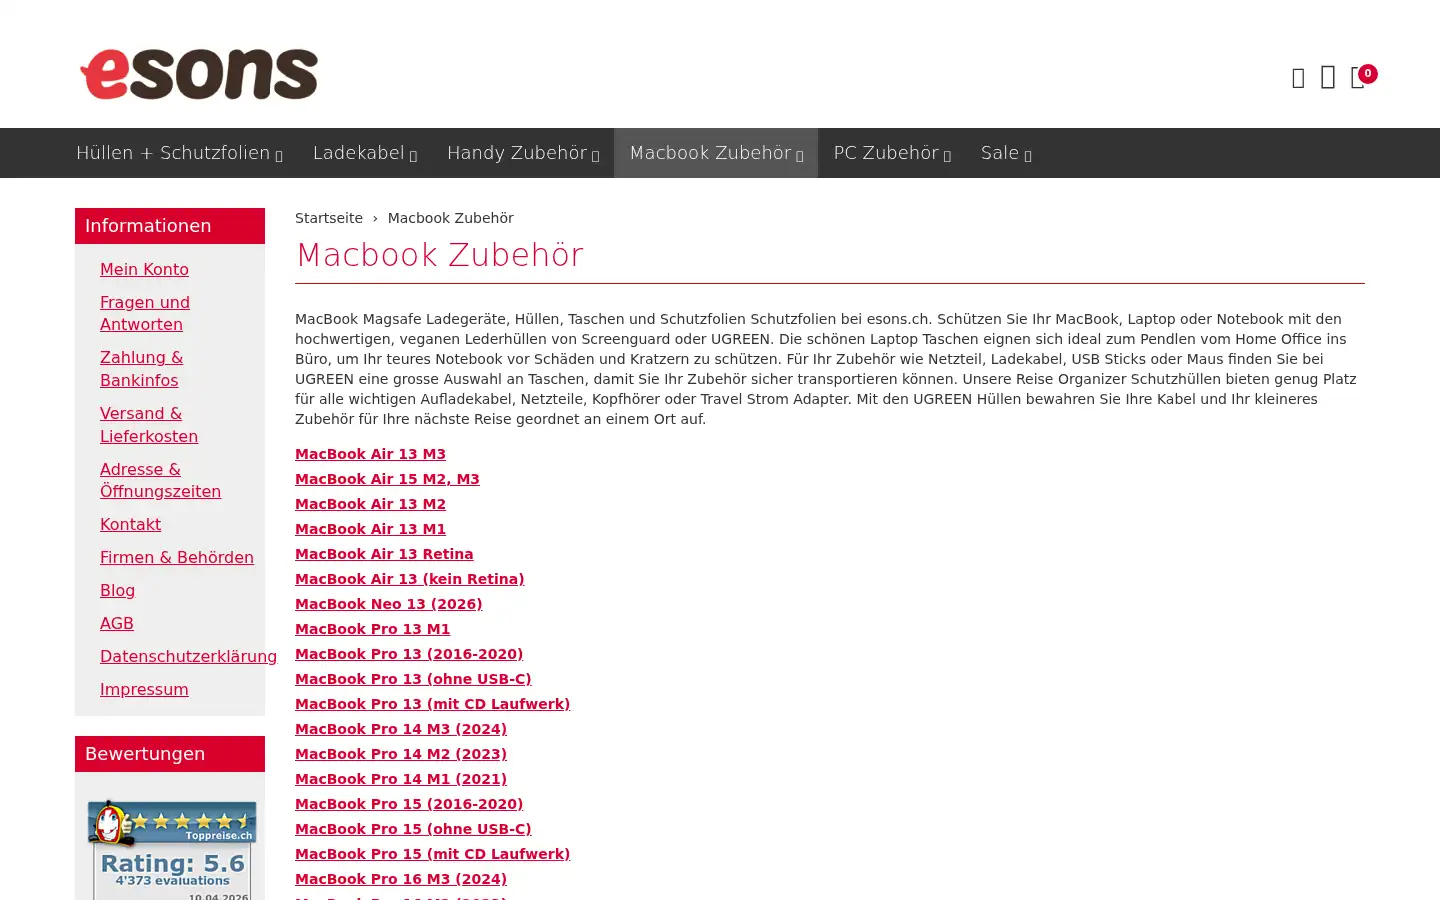Screen dimensions: 1440x900
Task: Open the search icon in header
Action: click(1298, 78)
